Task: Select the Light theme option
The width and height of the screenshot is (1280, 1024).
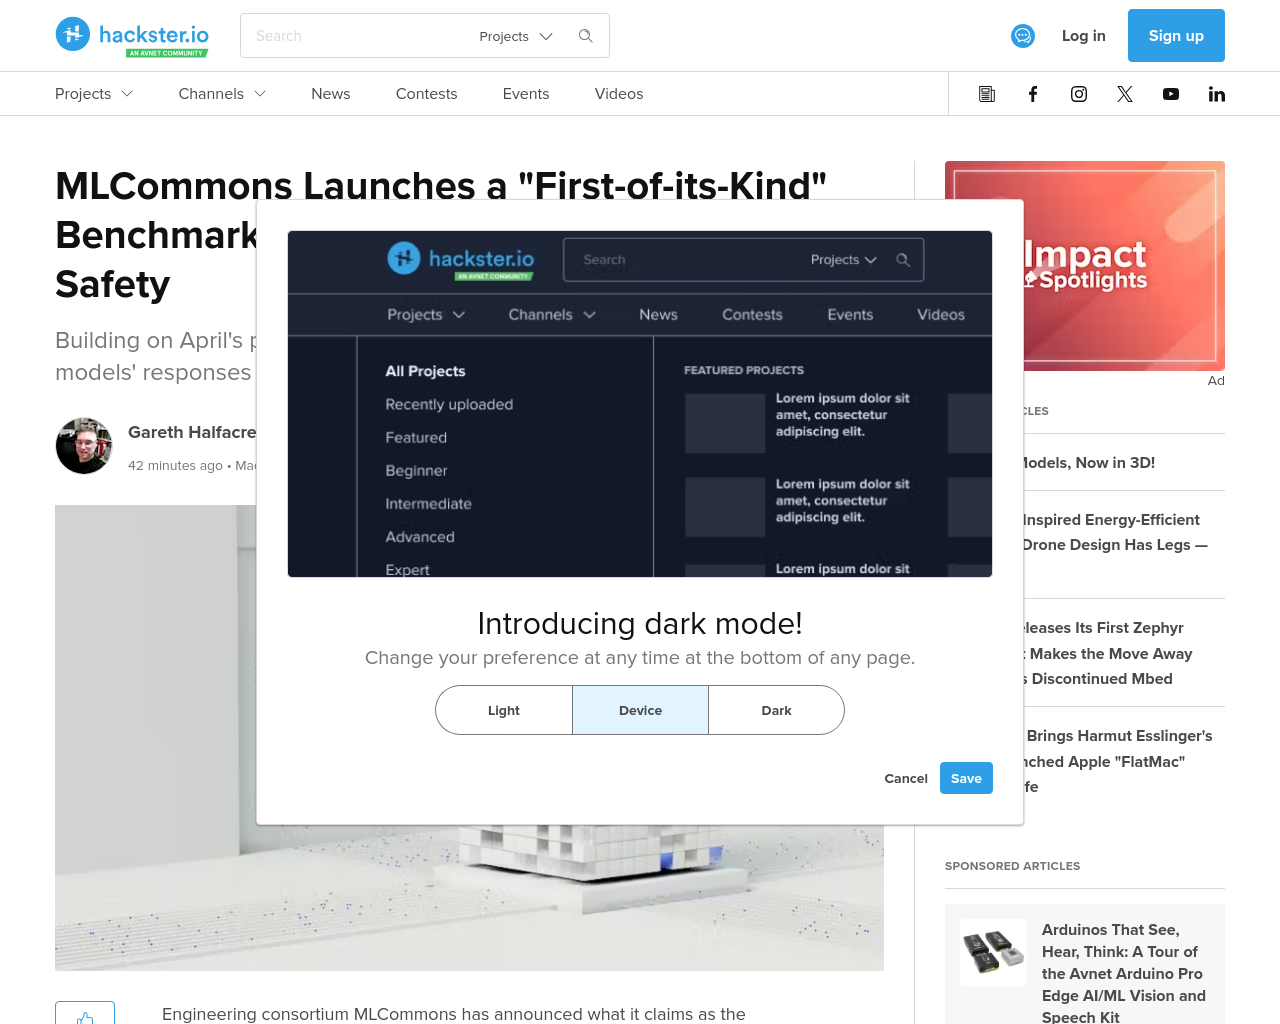Action: coord(504,710)
